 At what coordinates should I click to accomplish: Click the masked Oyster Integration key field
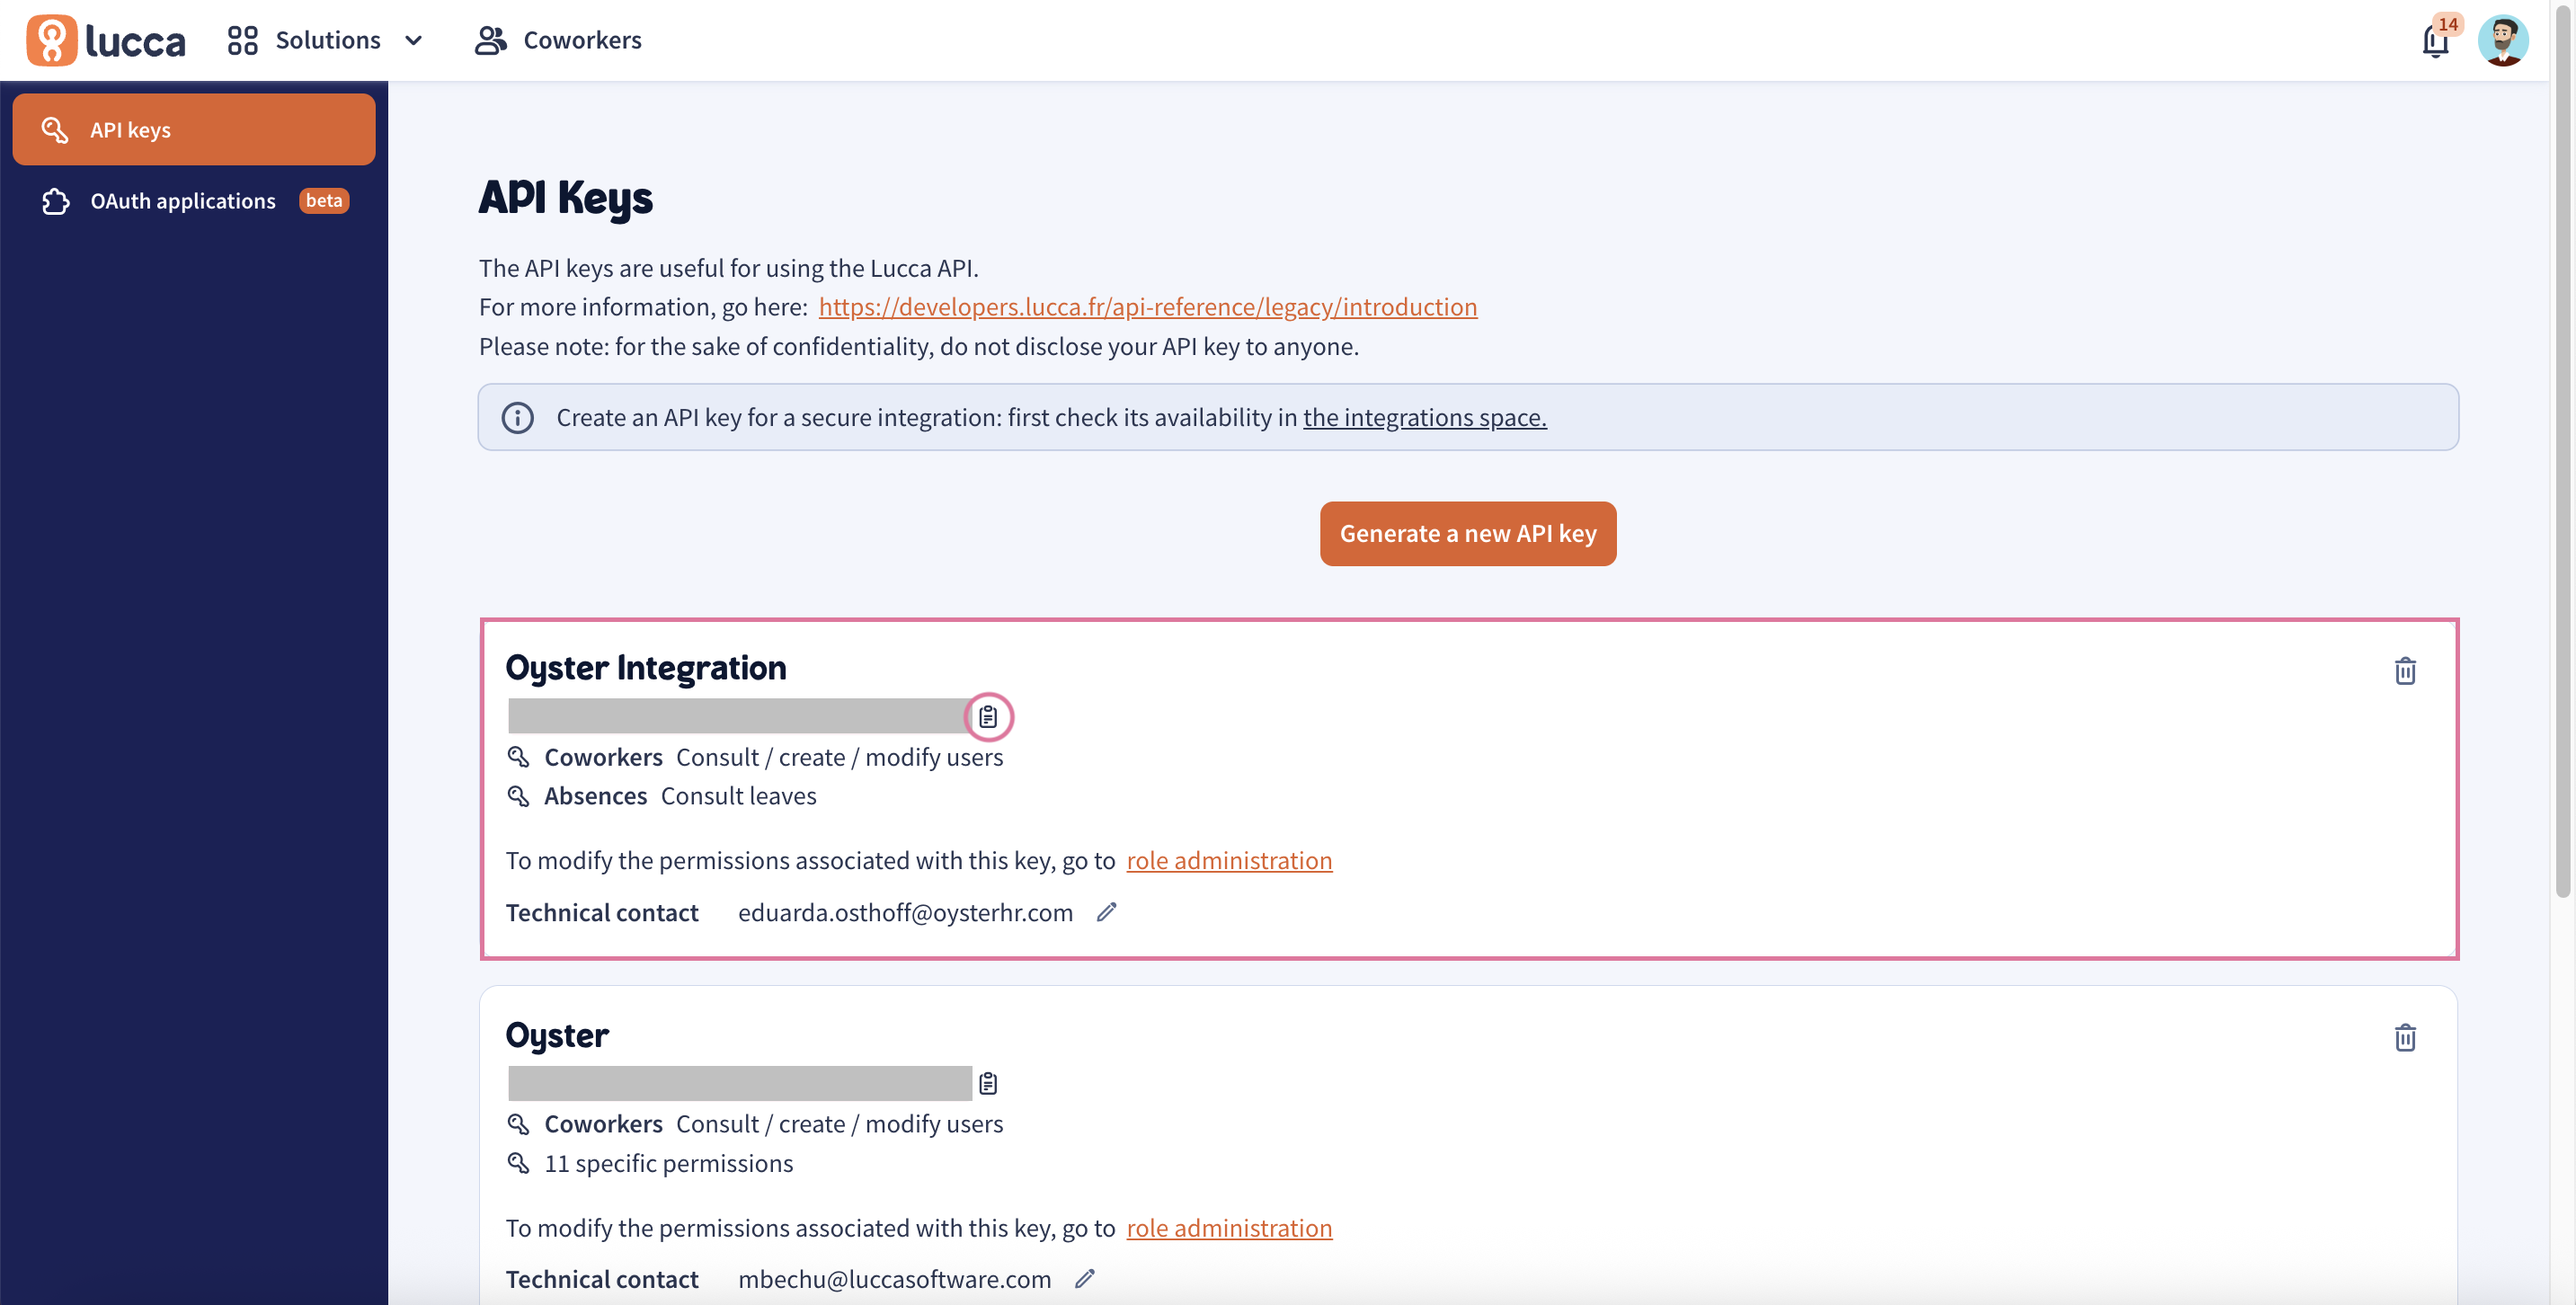[740, 716]
